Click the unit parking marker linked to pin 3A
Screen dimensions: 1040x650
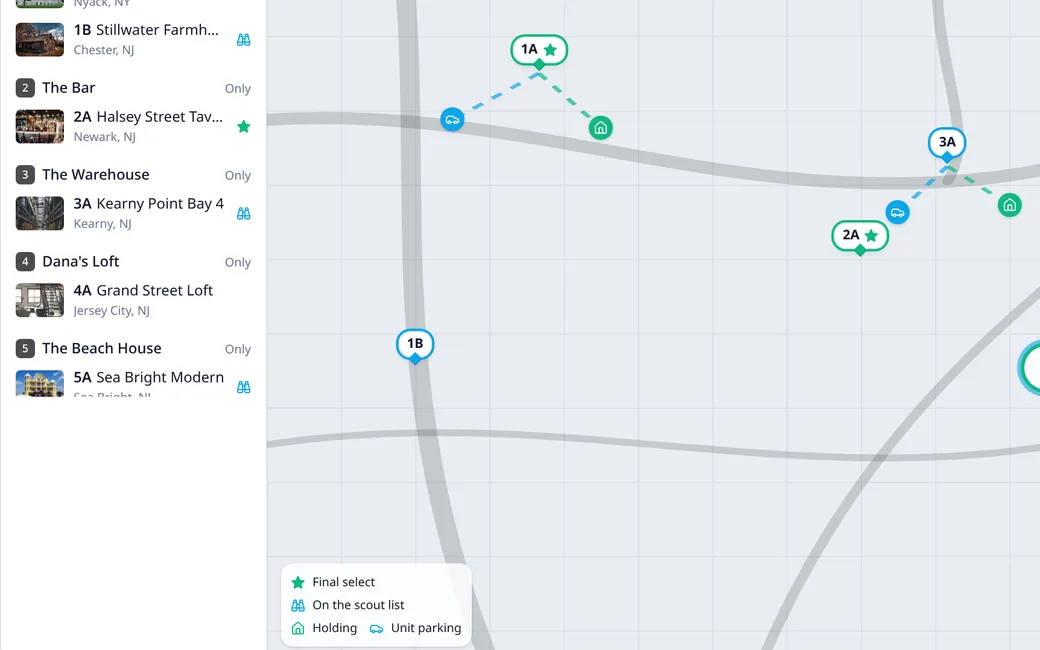coord(897,212)
